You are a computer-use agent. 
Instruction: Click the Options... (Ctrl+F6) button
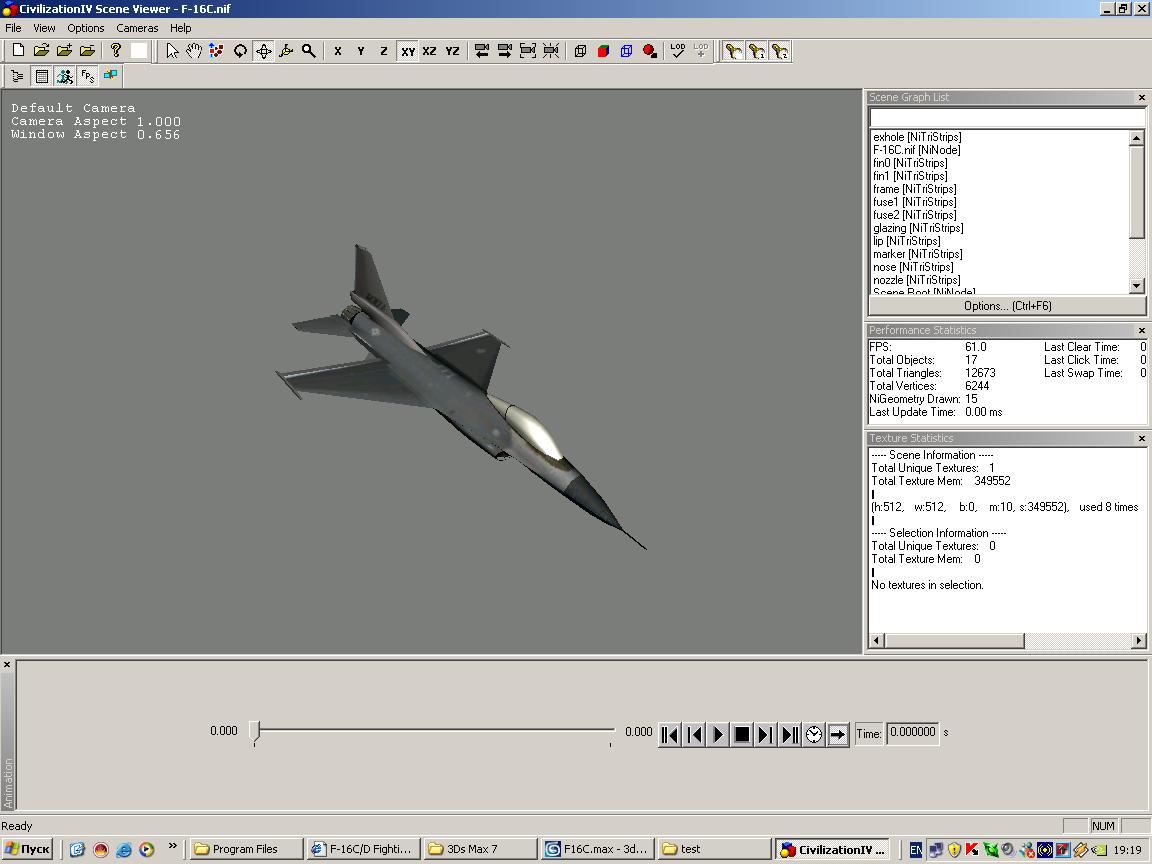pyautogui.click(x=1006, y=306)
